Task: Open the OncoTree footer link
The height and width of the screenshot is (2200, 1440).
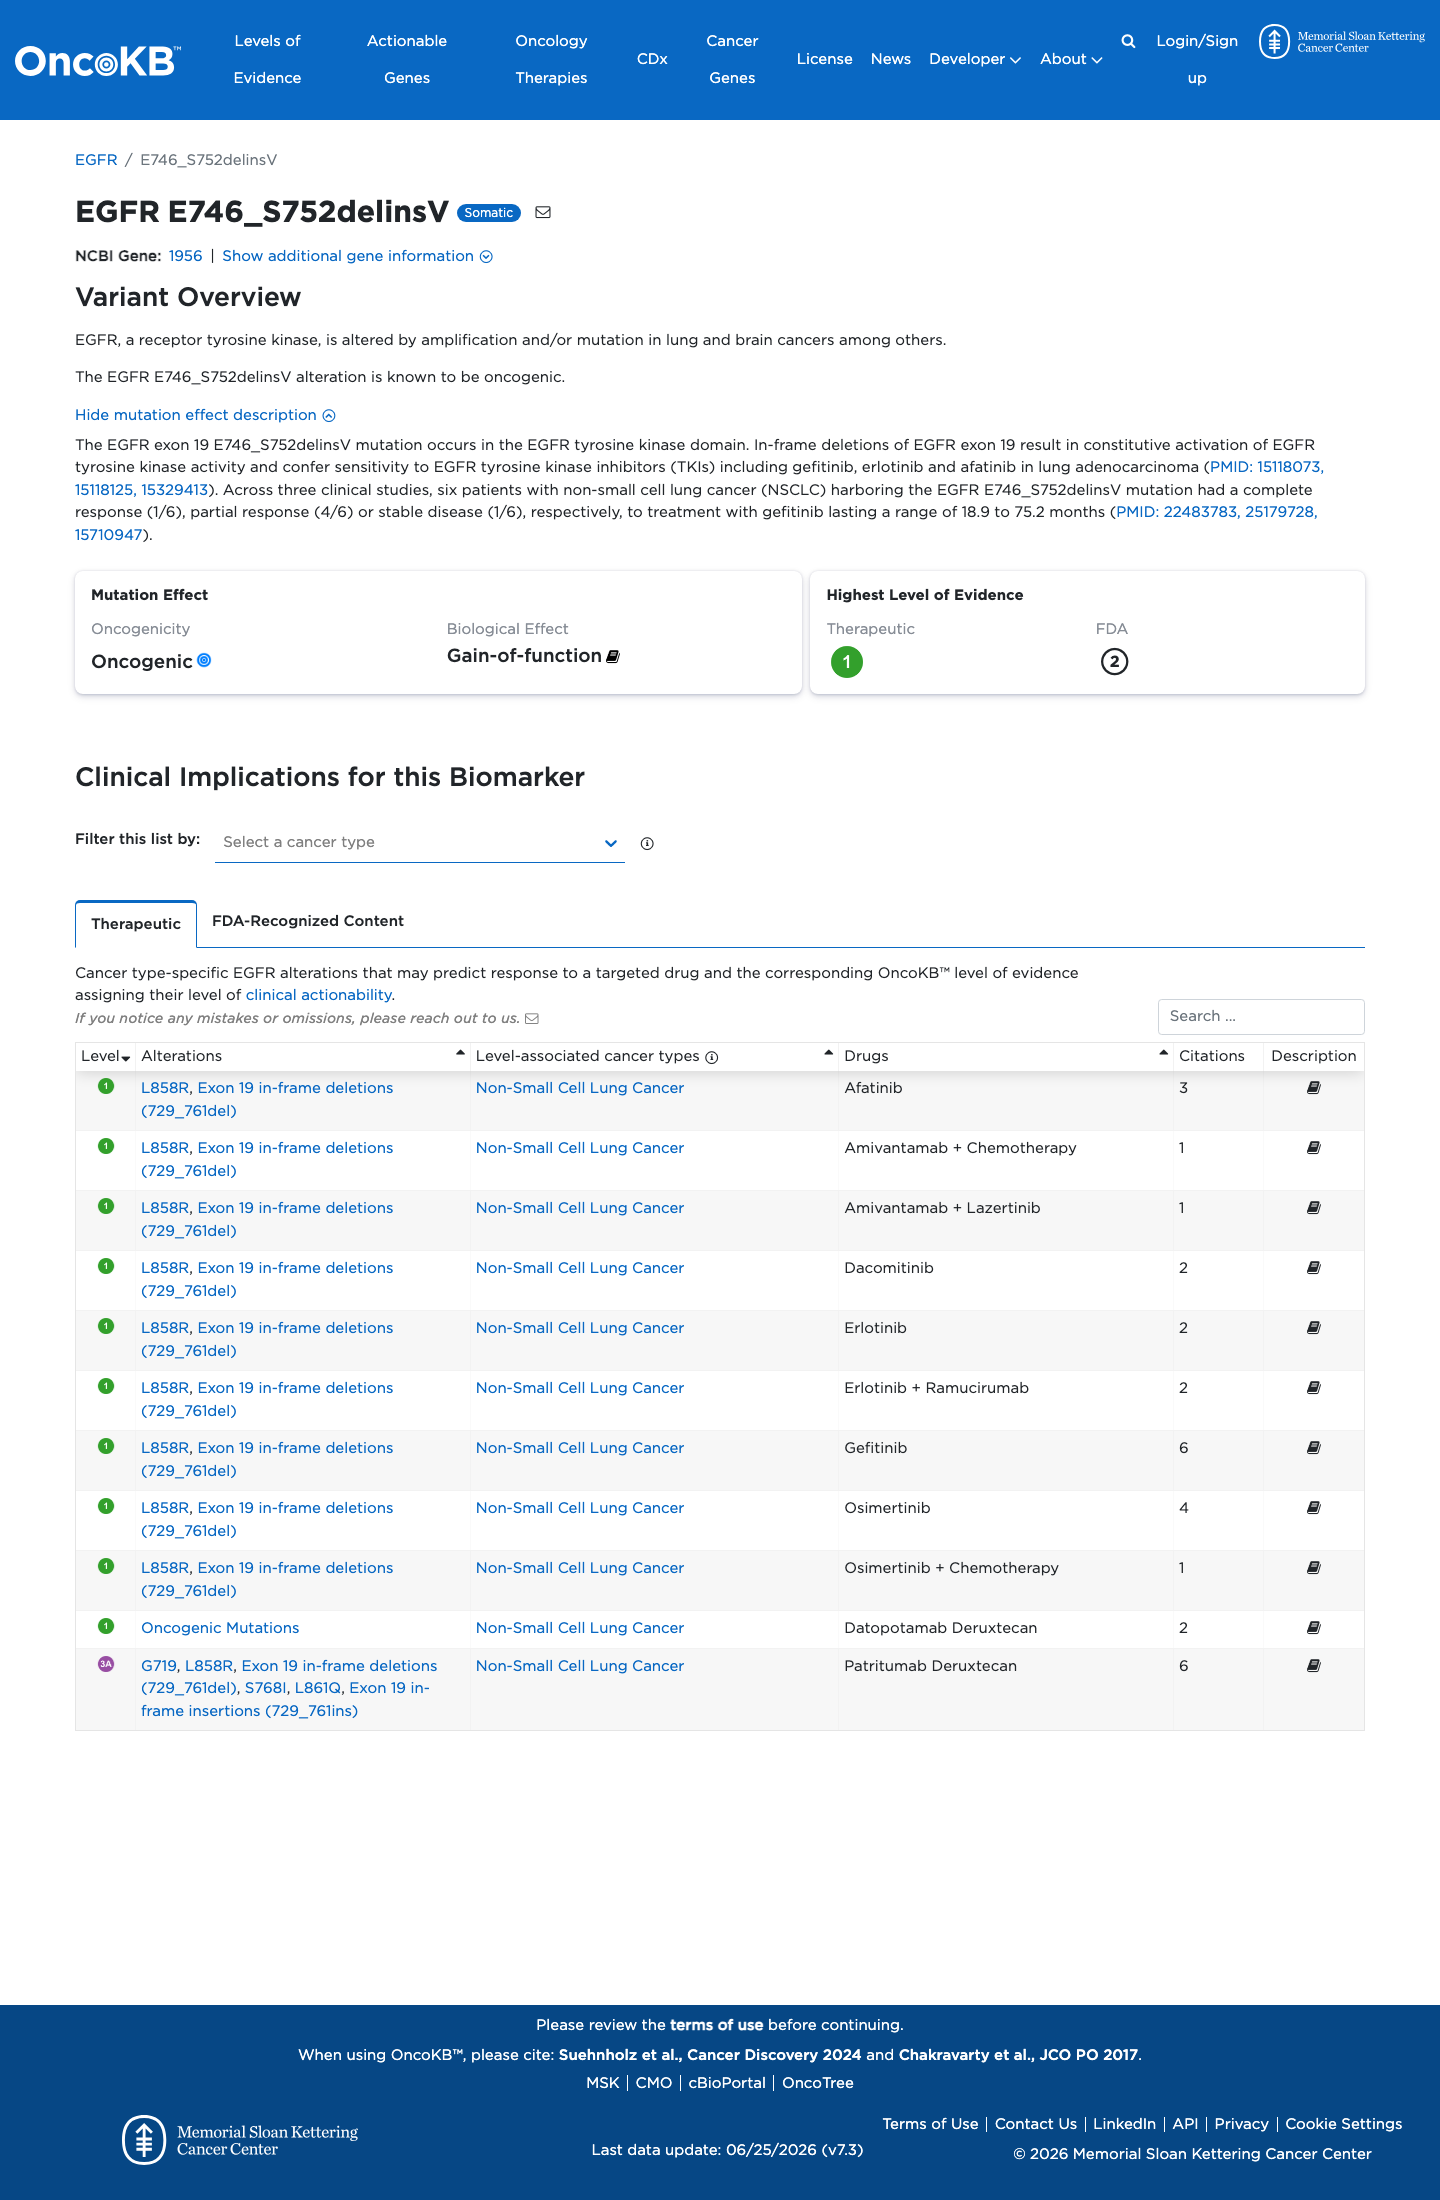Action: [818, 2083]
